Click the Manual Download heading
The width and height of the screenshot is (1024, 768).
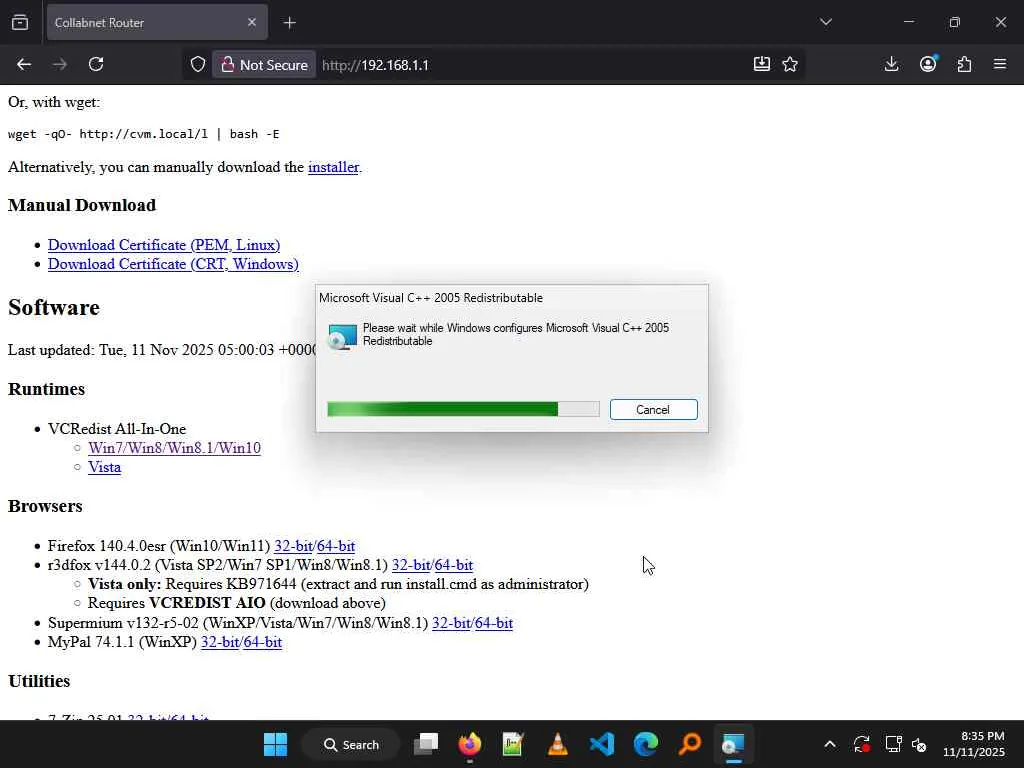[82, 205]
